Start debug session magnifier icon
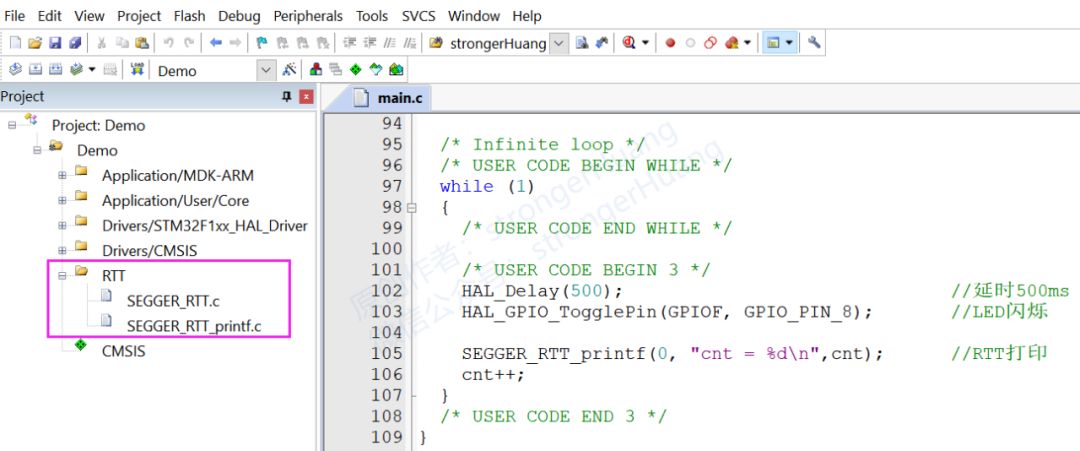 [x=629, y=43]
